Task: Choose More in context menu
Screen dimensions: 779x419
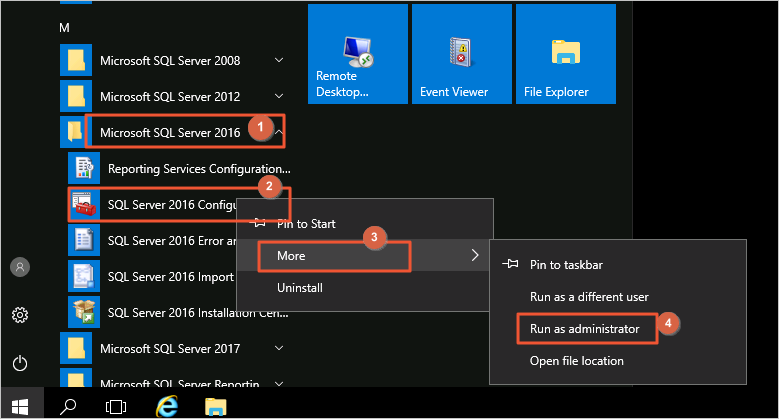Action: point(365,255)
